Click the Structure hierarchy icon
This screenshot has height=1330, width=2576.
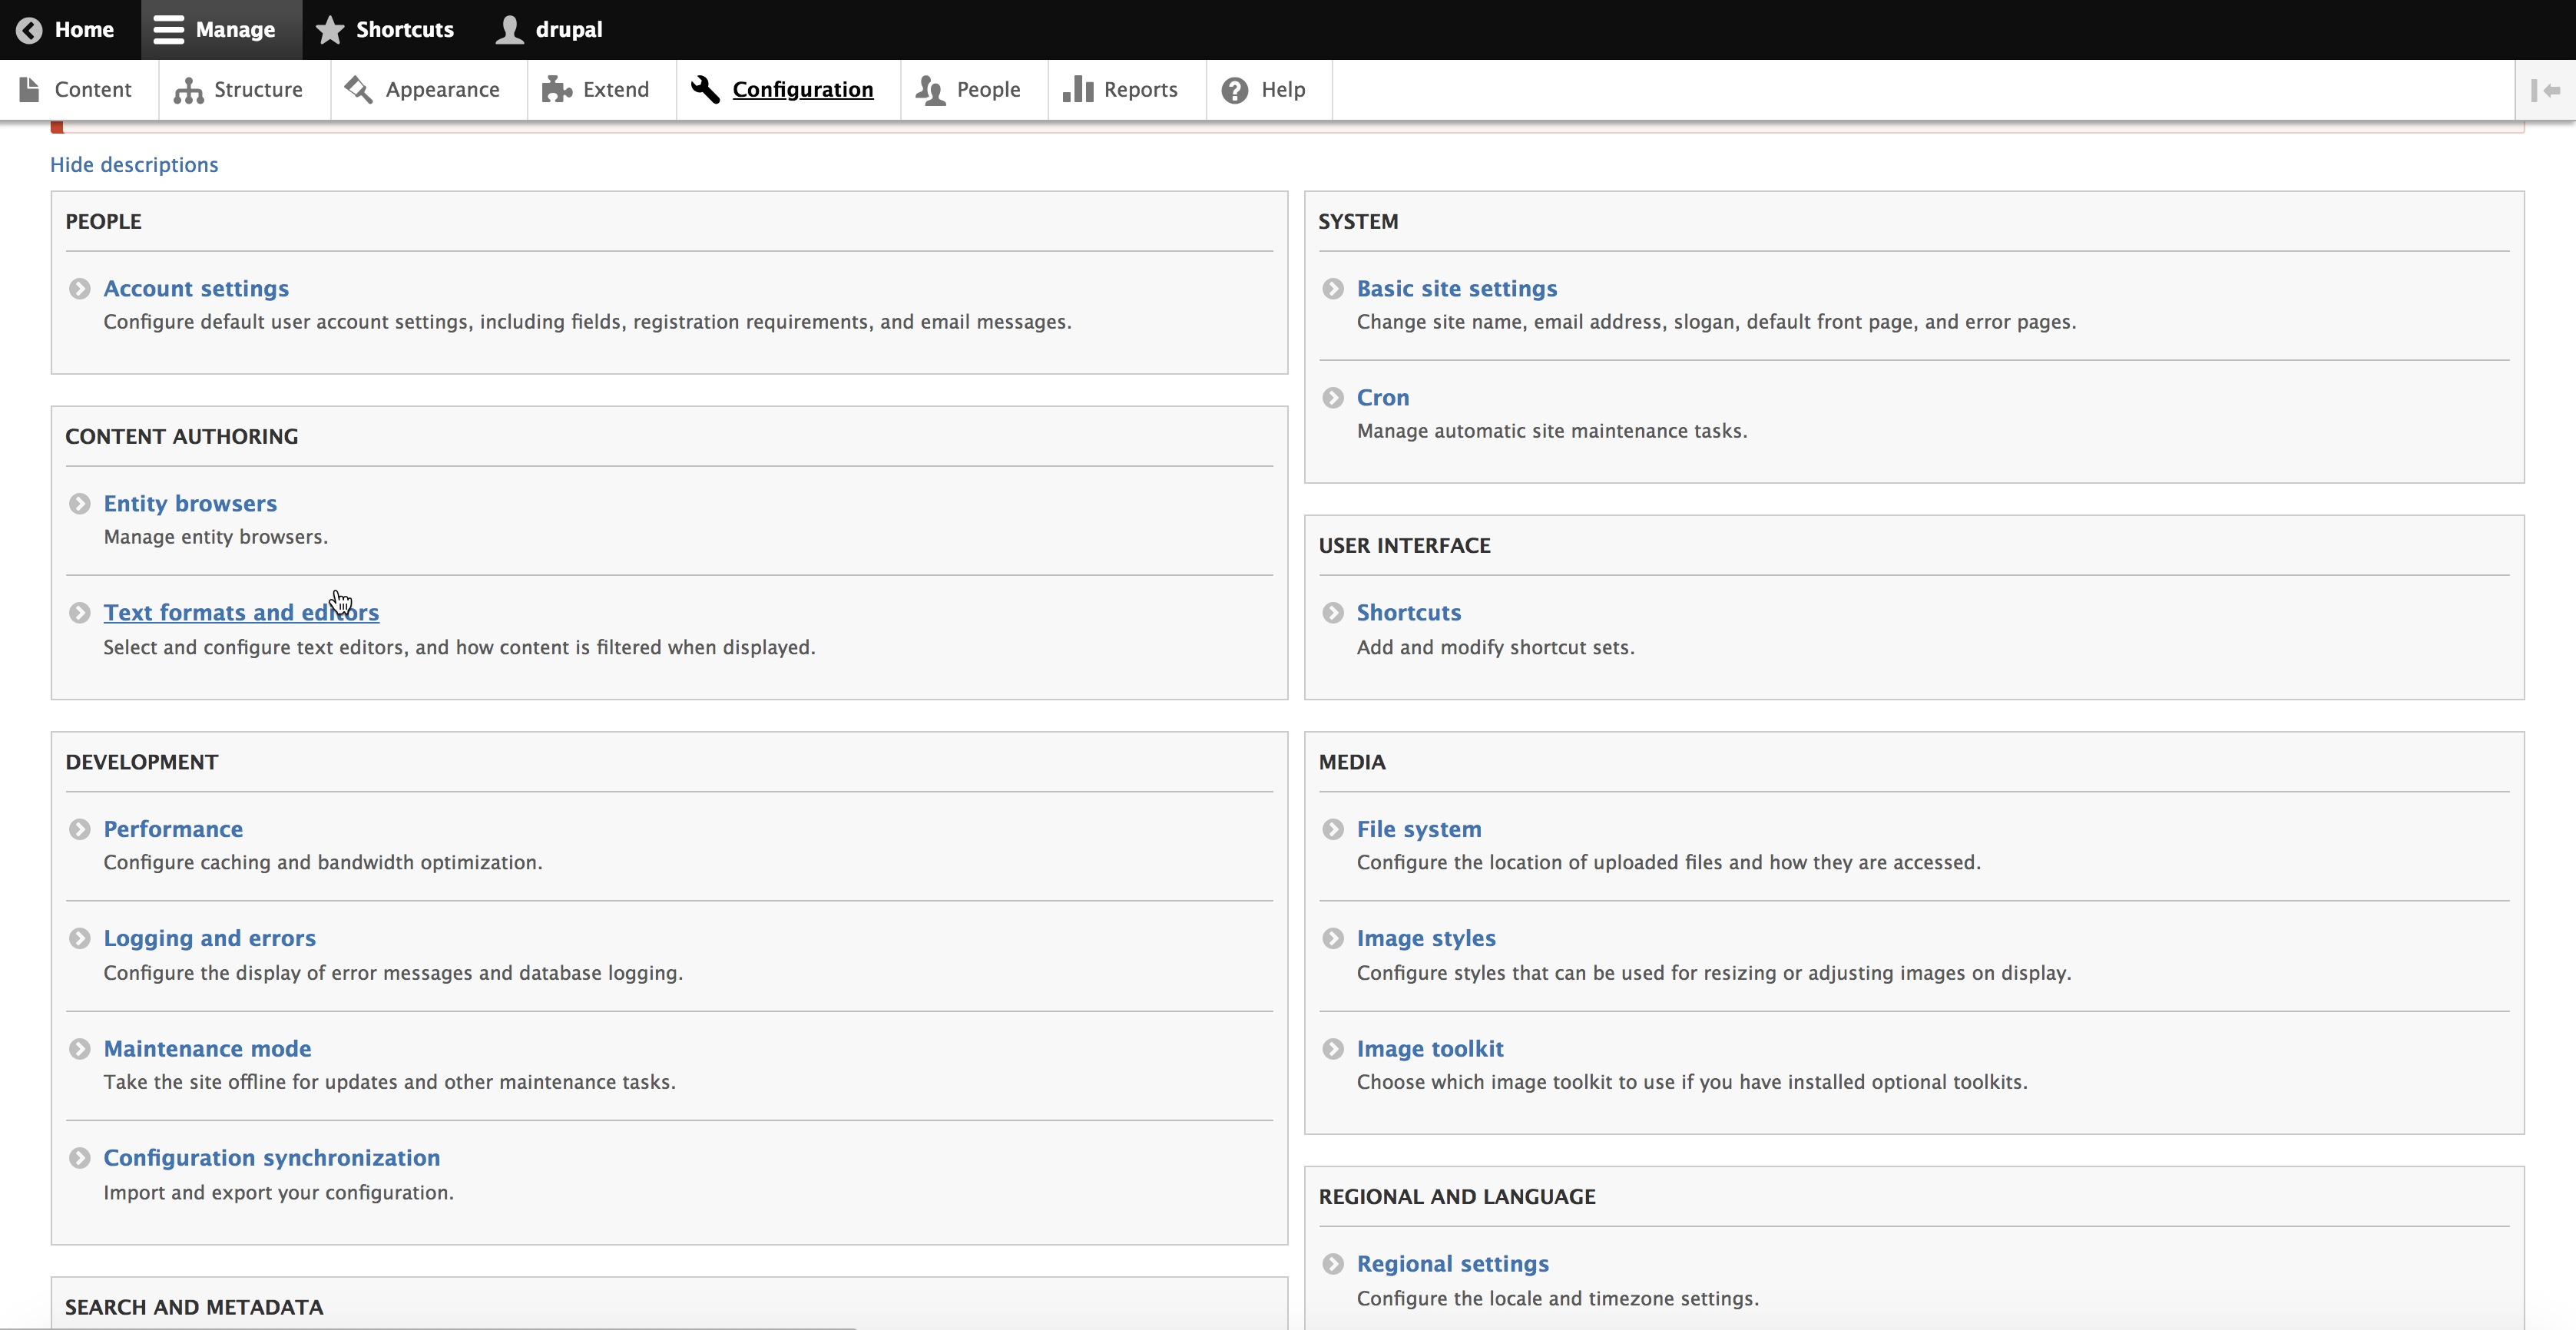188,90
